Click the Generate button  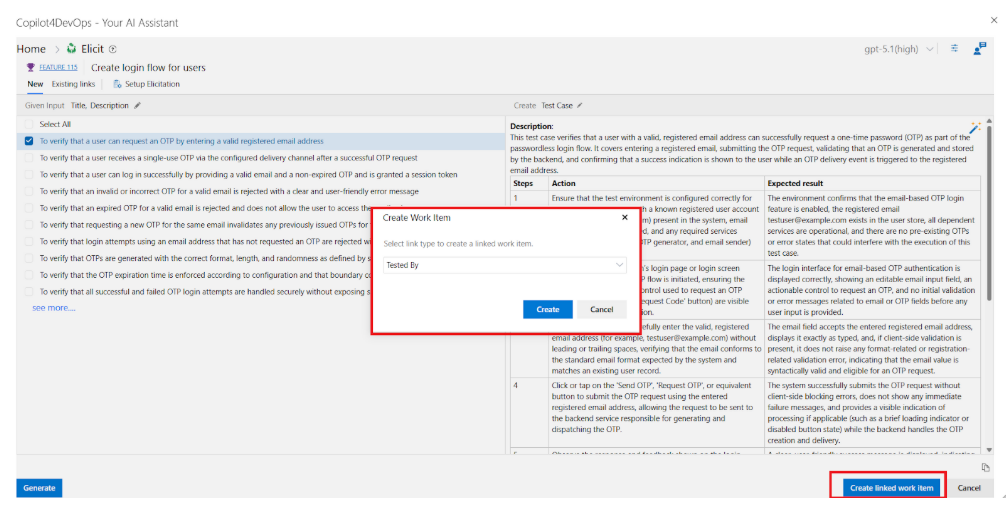pyautogui.click(x=39, y=488)
